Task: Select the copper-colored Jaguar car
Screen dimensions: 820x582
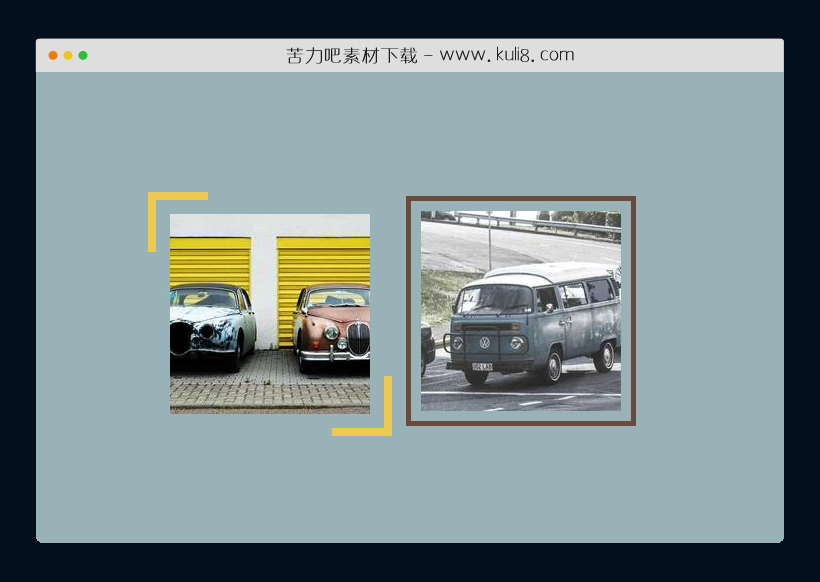Action: click(334, 325)
